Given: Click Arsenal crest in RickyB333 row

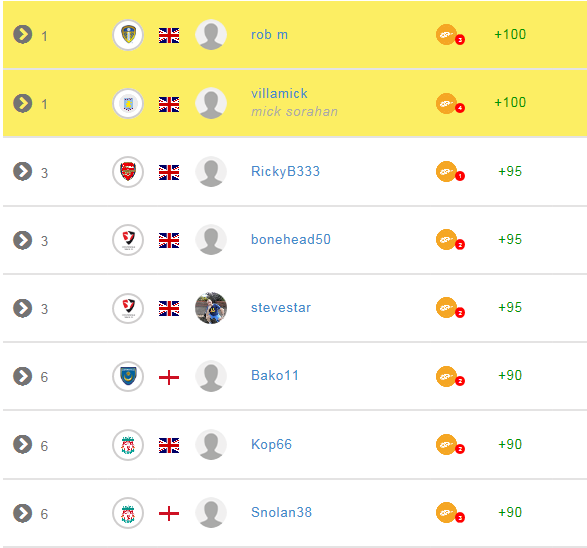Looking at the screenshot, I should [128, 172].
